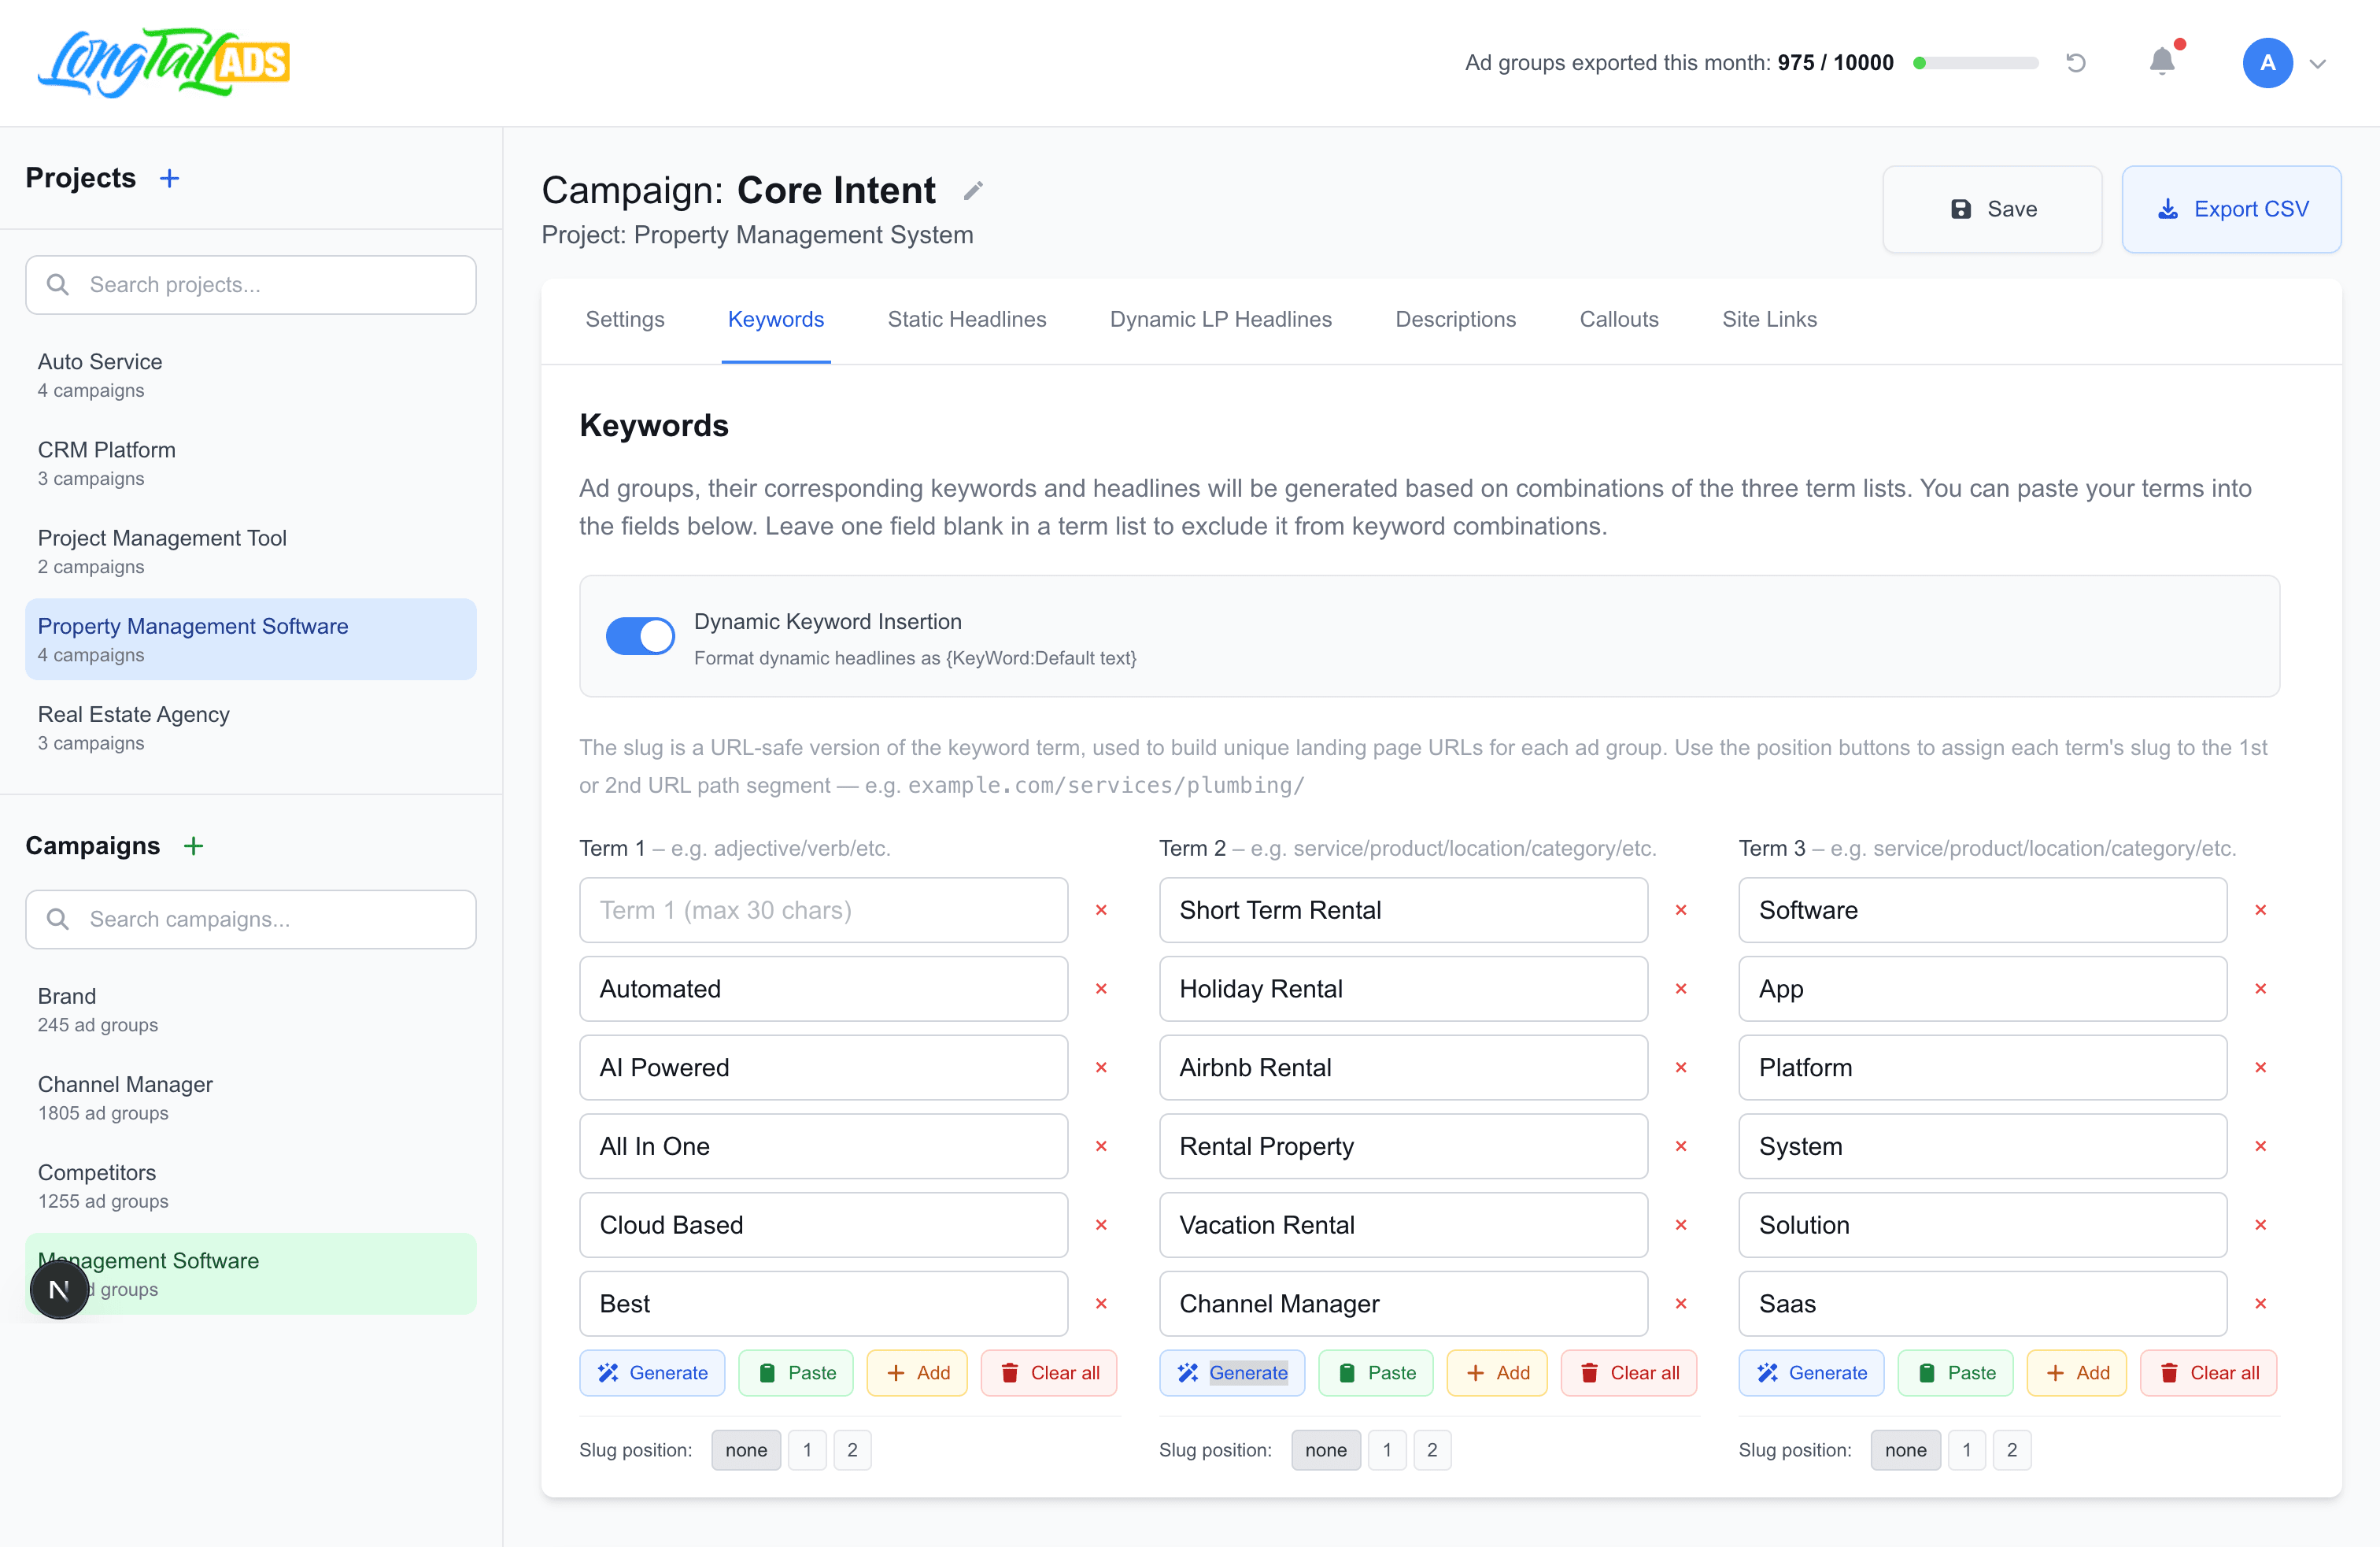This screenshot has width=2380, height=1547.
Task: Export campaign as CSV
Action: 2231,209
